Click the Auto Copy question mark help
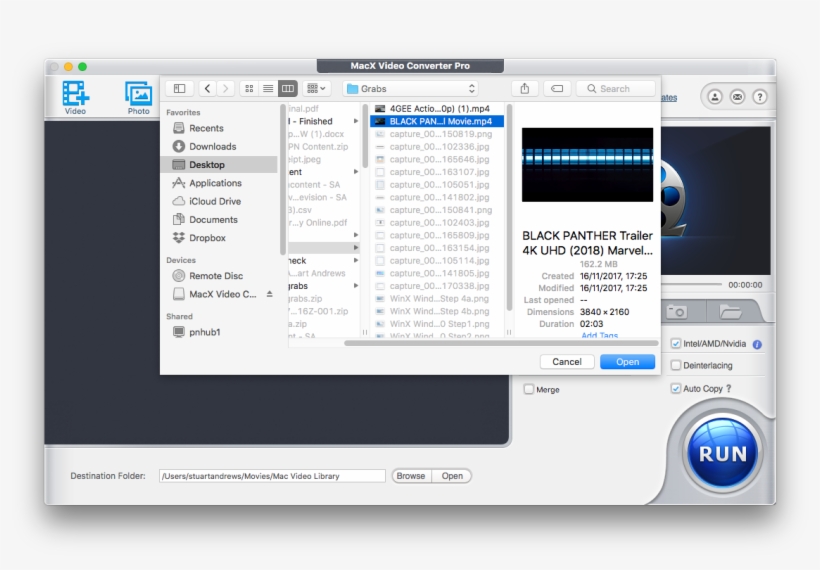The width and height of the screenshot is (820, 570). coord(729,389)
